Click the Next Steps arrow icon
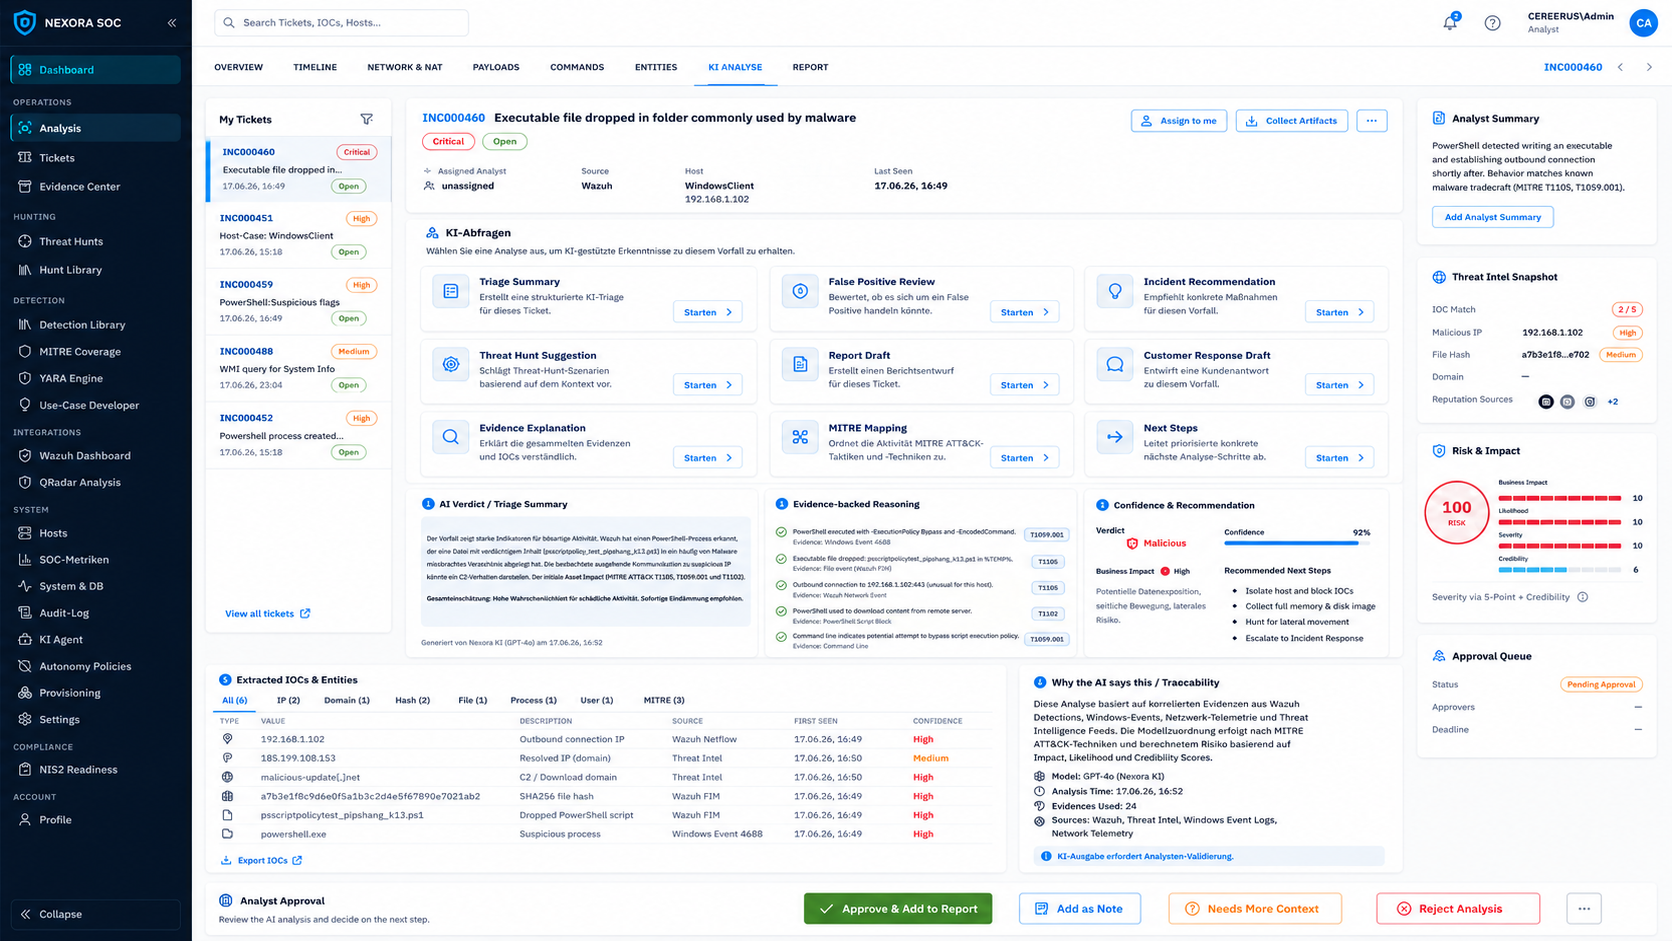 [1115, 437]
